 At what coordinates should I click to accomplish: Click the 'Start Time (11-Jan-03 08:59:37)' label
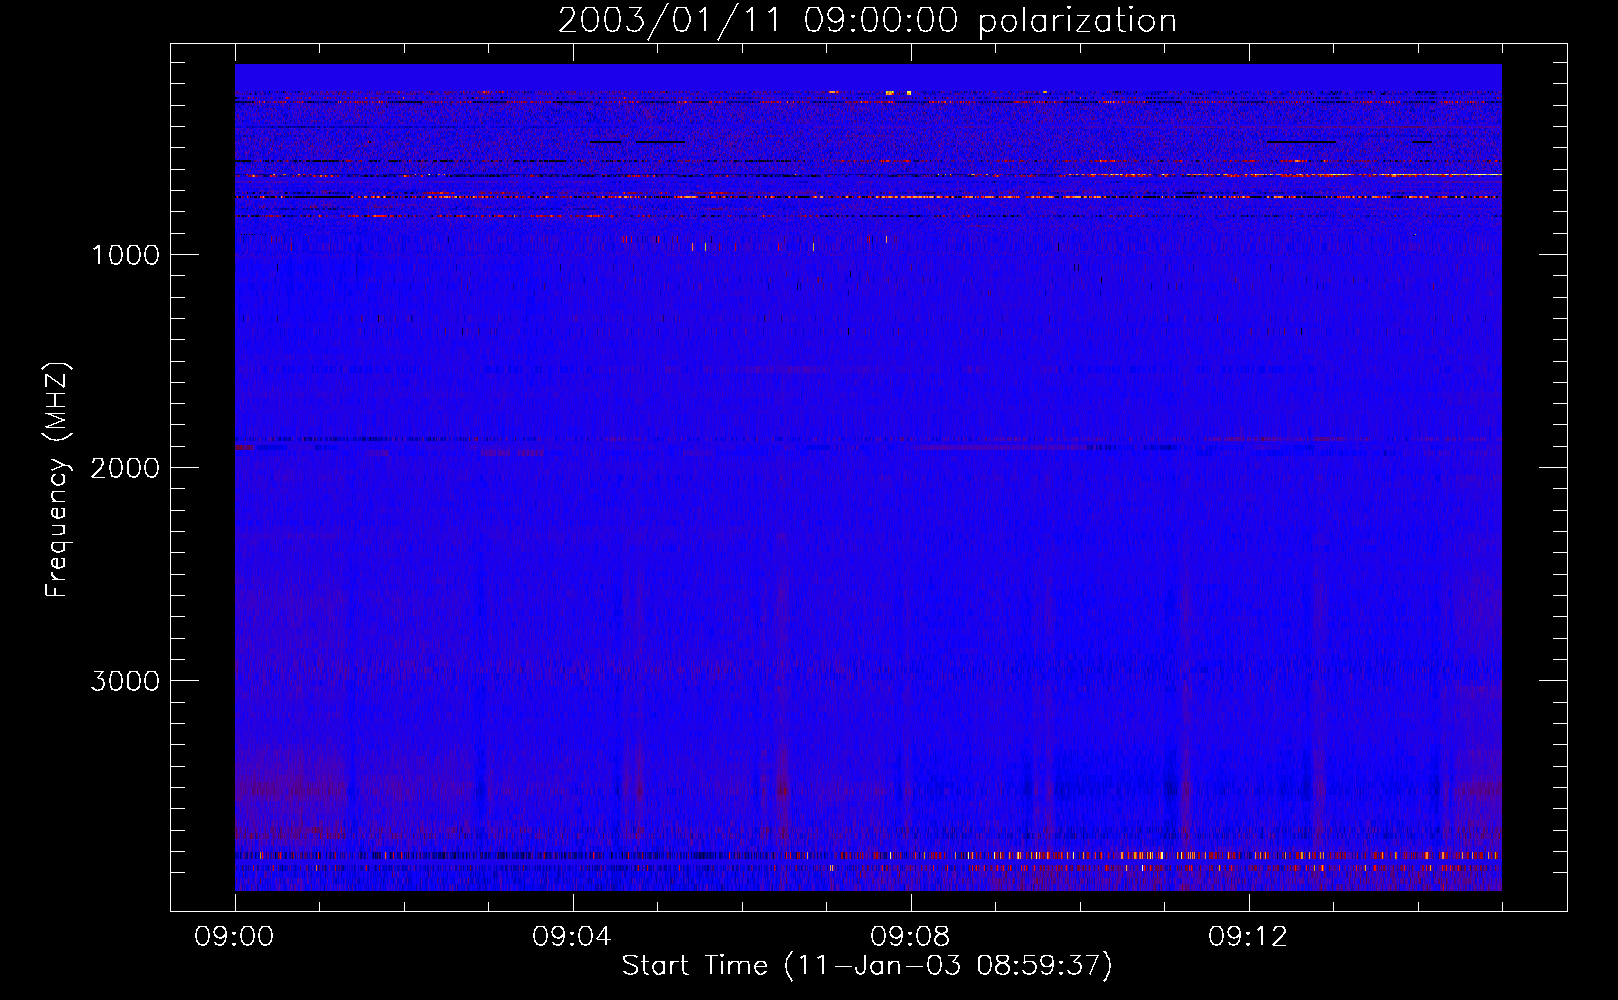click(867, 966)
